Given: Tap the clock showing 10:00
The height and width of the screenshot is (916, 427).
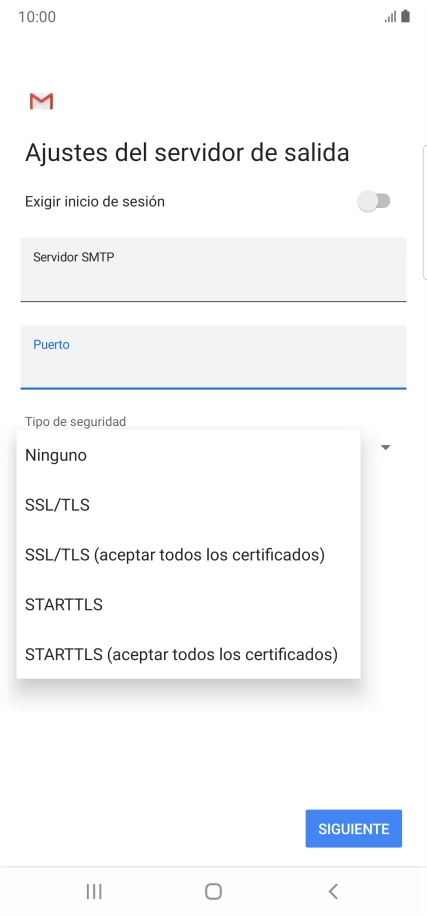Looking at the screenshot, I should pos(37,17).
